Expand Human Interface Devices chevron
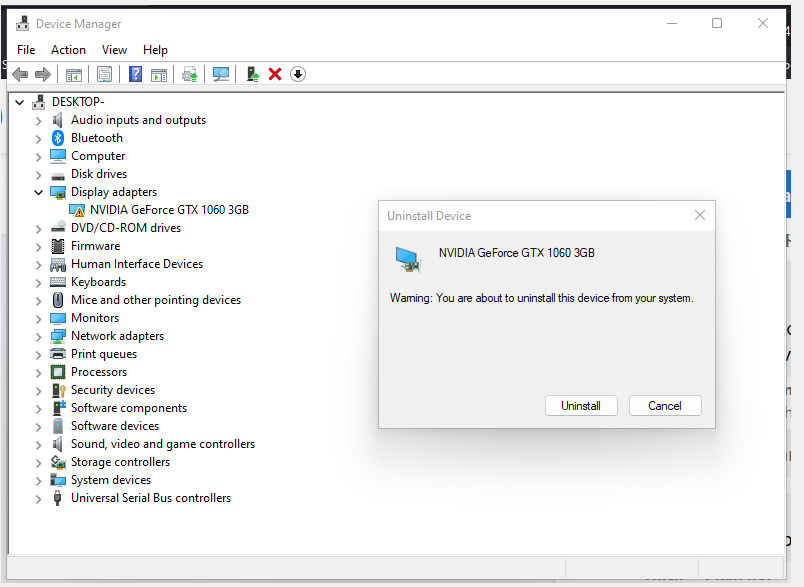804x587 pixels. 38,265
